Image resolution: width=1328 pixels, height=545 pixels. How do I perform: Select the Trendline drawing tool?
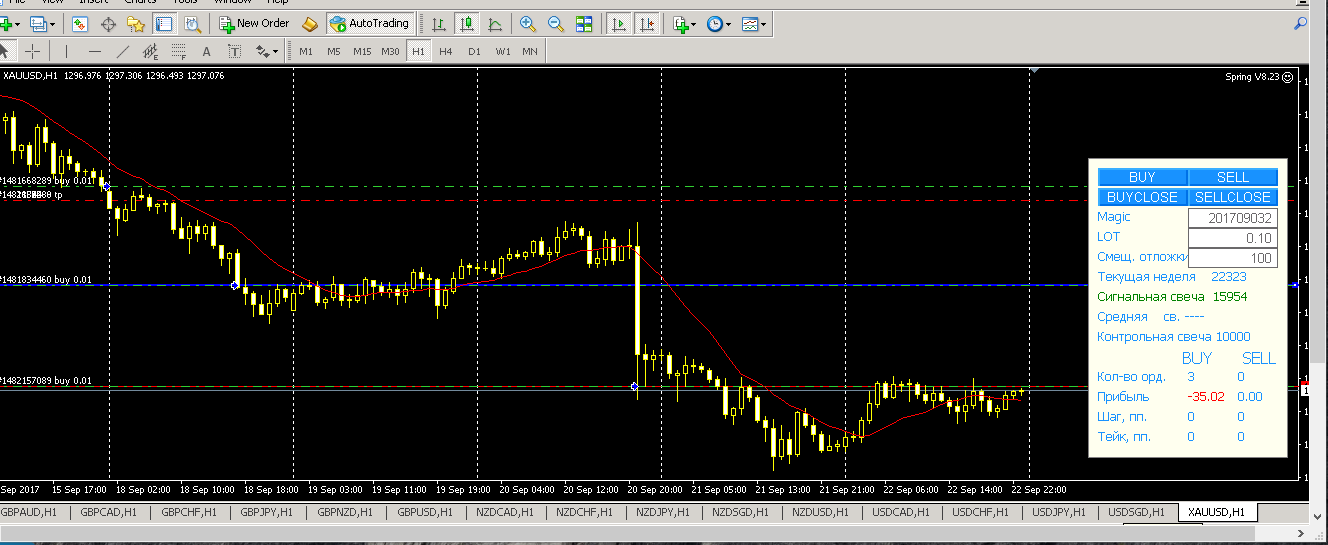pos(123,51)
